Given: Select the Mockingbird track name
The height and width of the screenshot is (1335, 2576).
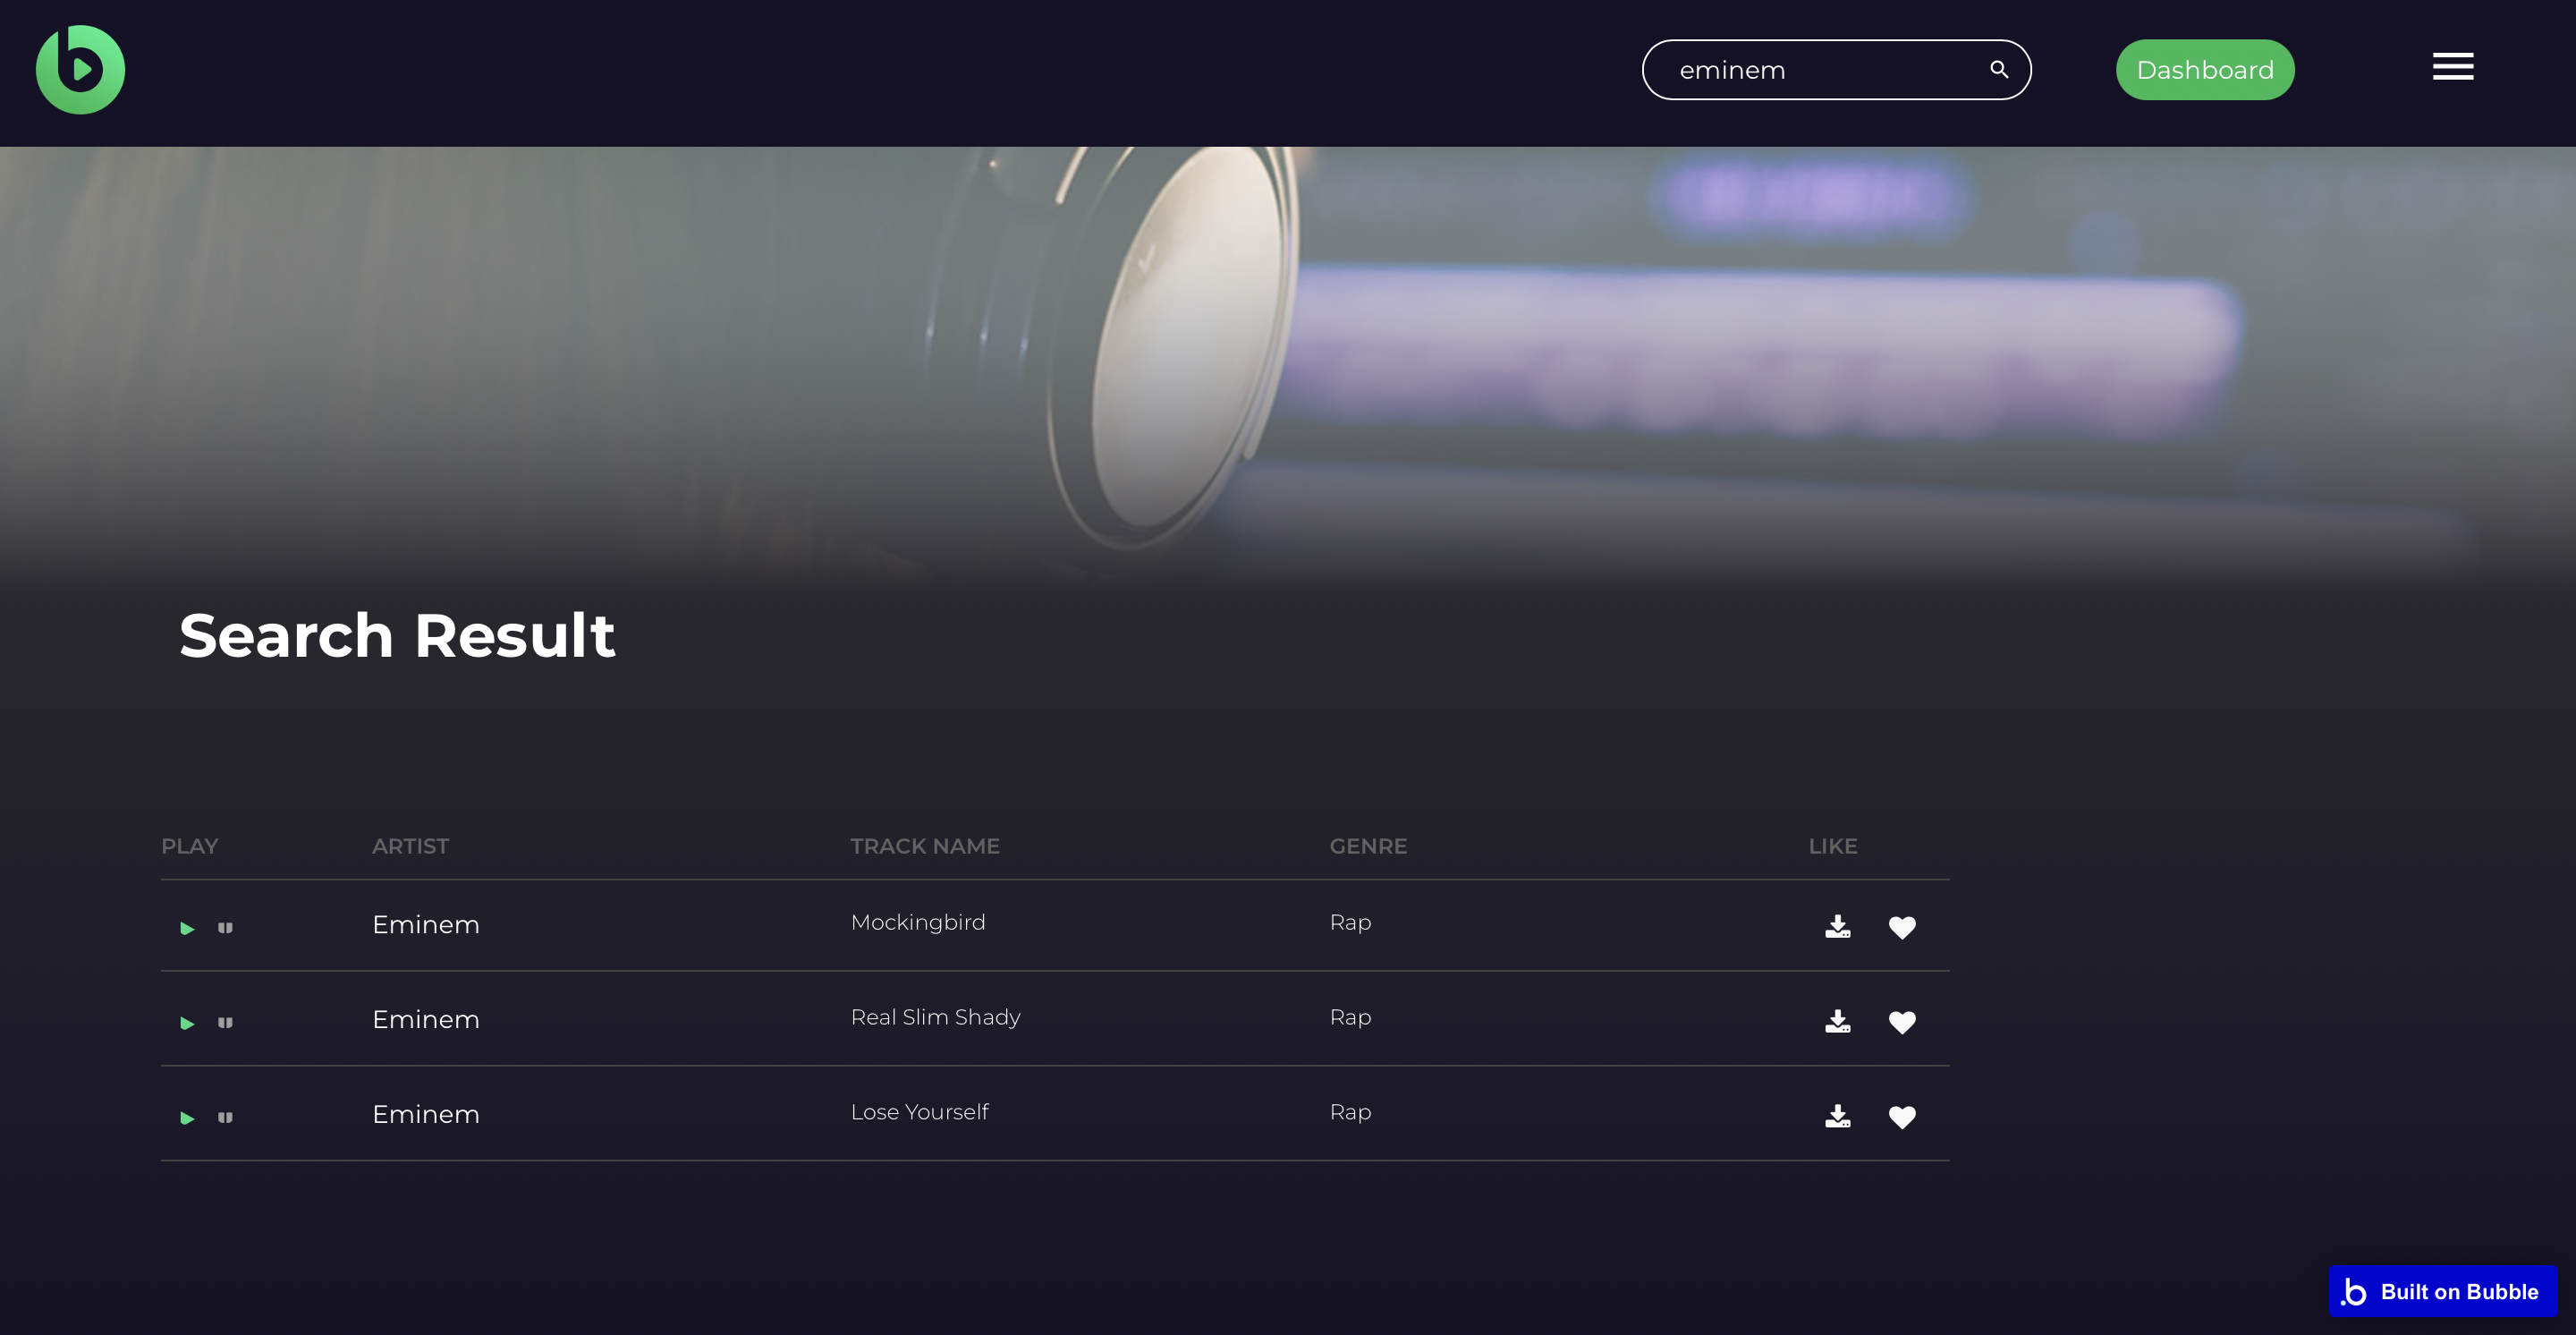Looking at the screenshot, I should [917, 922].
